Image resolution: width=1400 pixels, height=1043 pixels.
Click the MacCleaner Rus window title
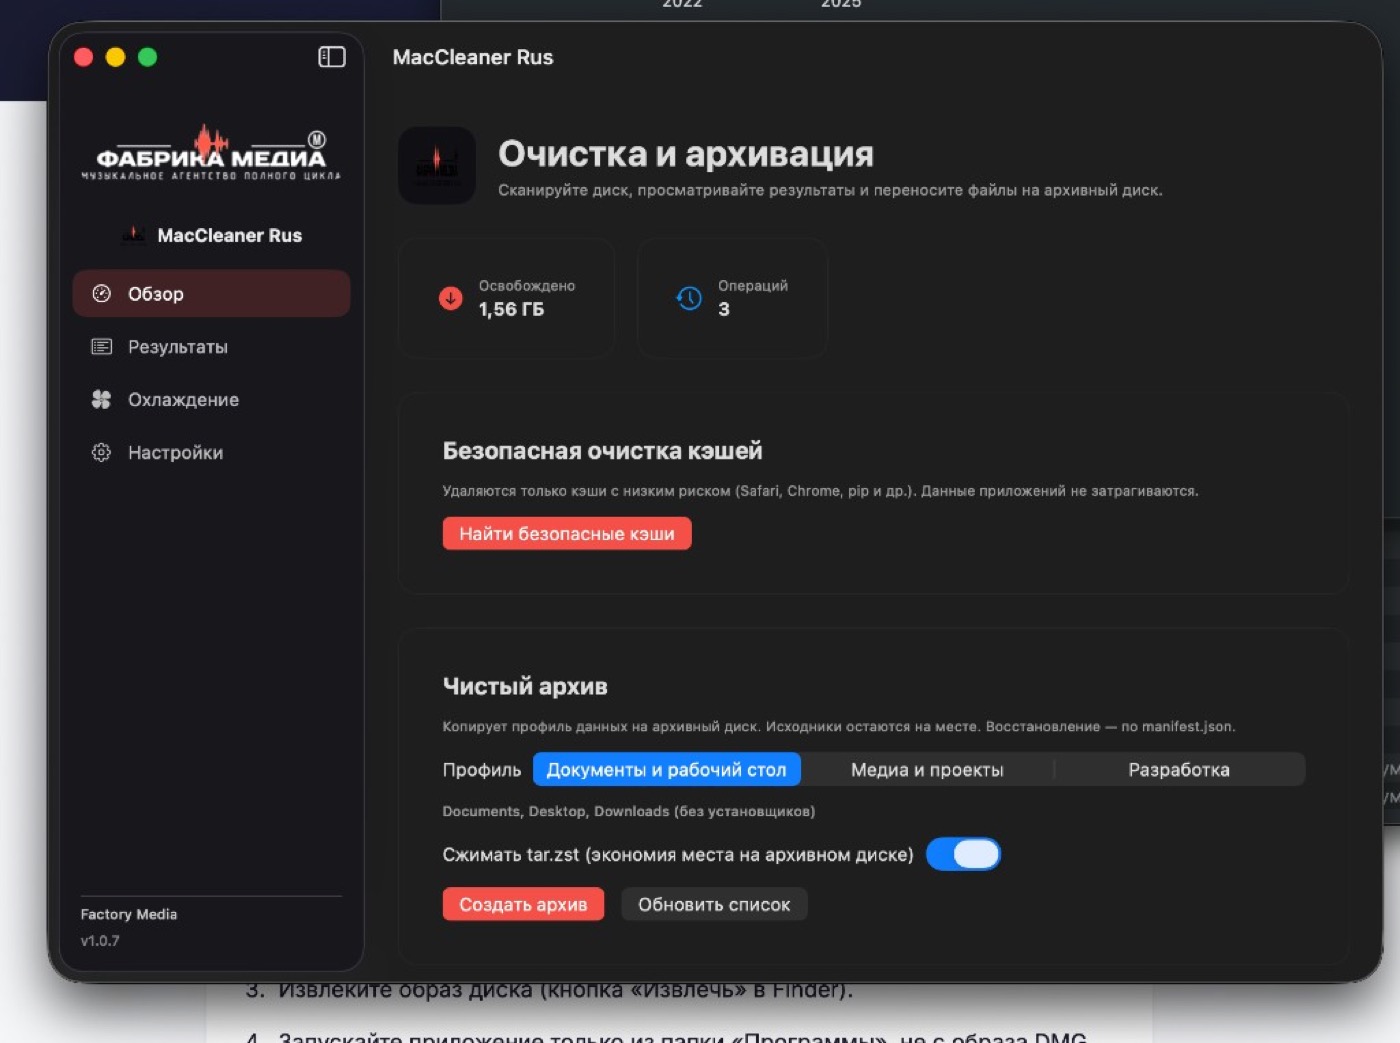click(x=473, y=57)
